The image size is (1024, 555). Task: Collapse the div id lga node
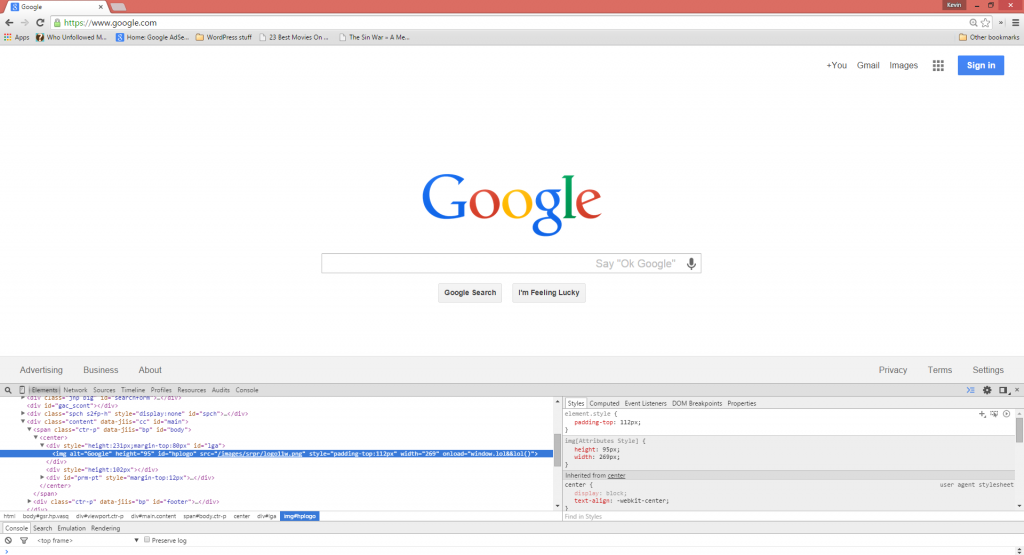click(42, 445)
